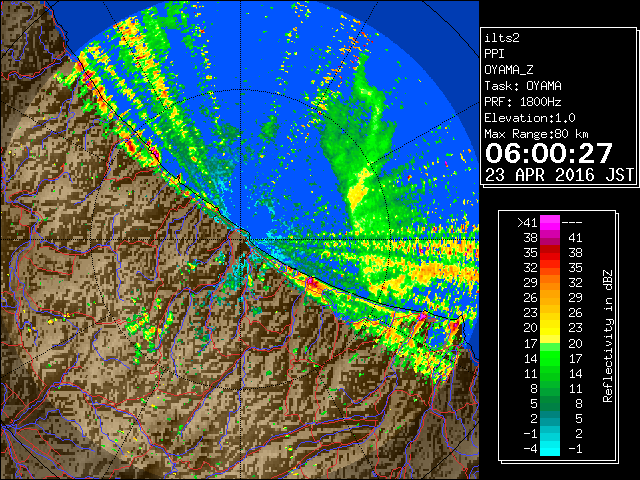
Task: Click the Task: OYAMA line
Action: pyautogui.click(x=523, y=86)
